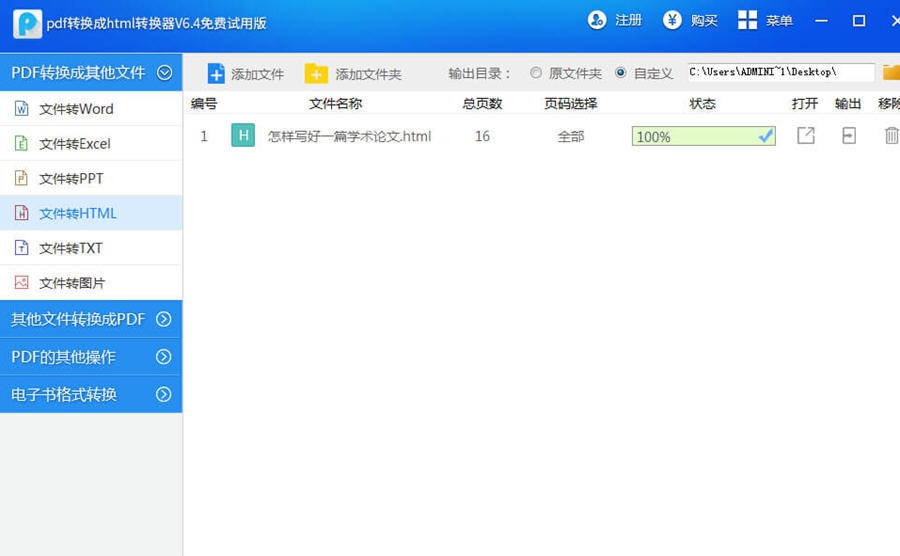900x556 pixels.
Task: Click the 状态 column header
Action: click(703, 103)
